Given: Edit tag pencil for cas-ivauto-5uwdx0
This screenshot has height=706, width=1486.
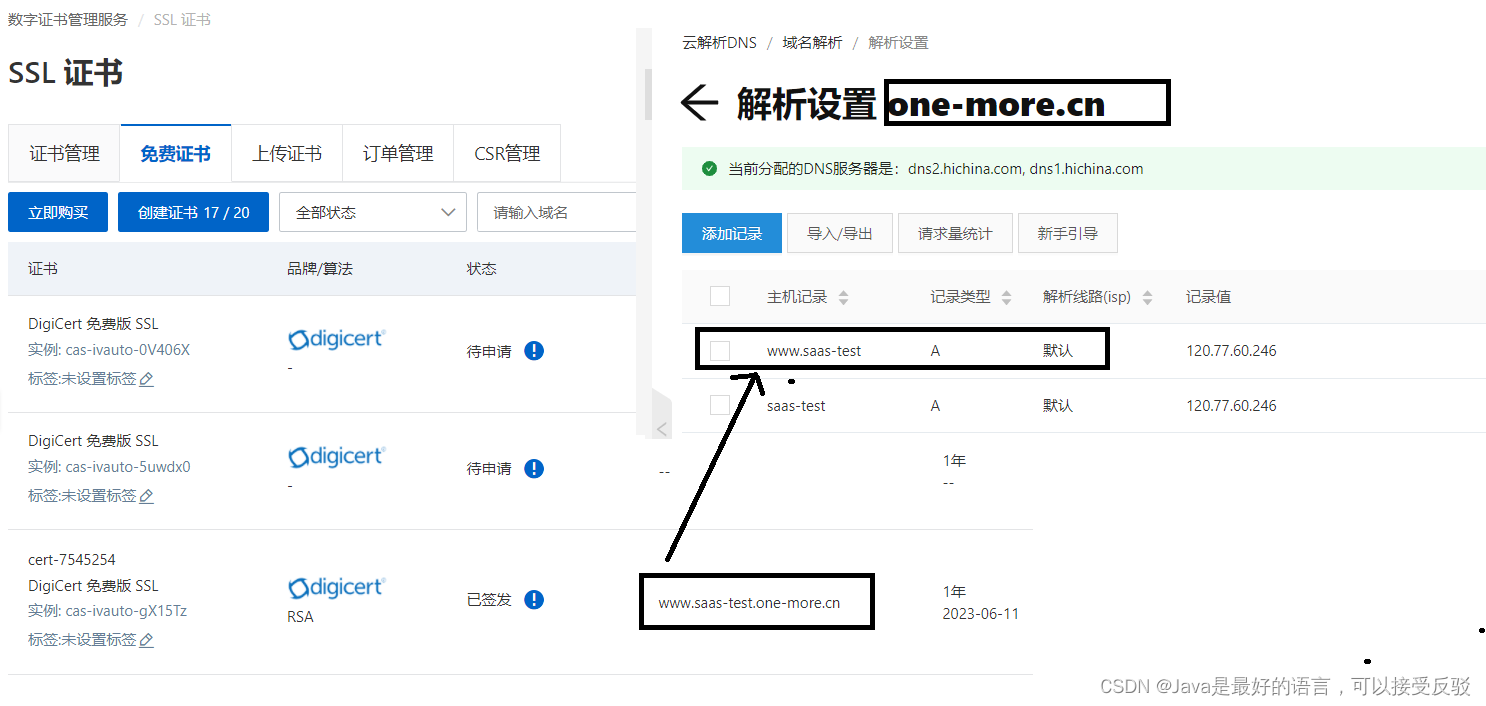Looking at the screenshot, I should click(x=146, y=496).
